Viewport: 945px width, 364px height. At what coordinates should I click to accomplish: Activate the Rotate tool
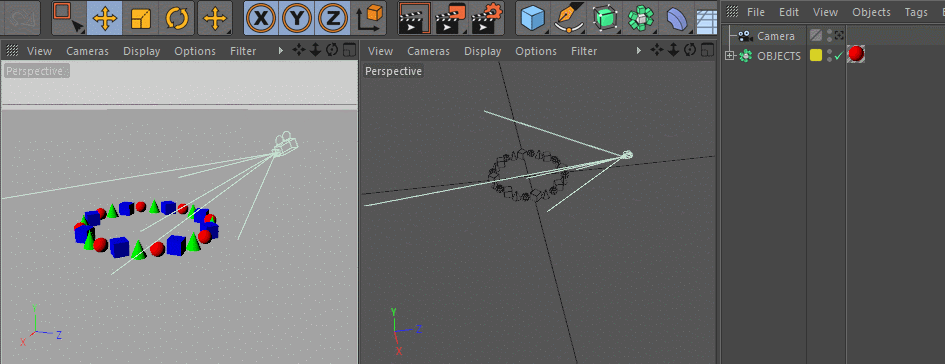(x=177, y=18)
